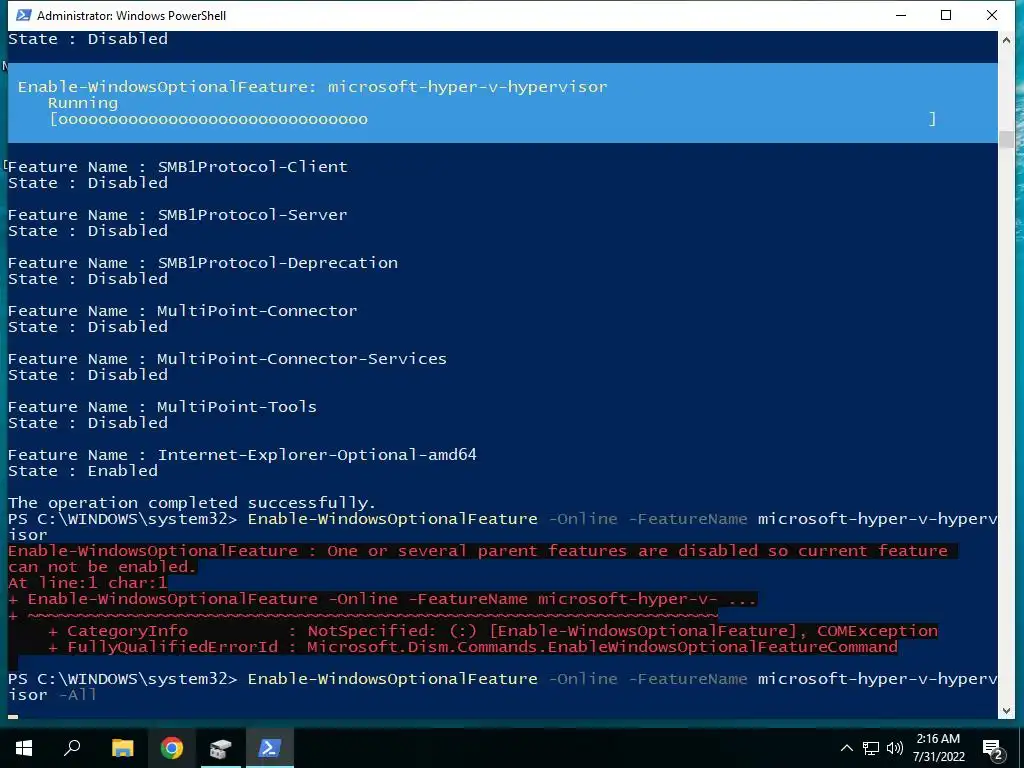This screenshot has width=1024, height=768.
Task: Open the Action Center notifications icon
Action: click(x=993, y=749)
